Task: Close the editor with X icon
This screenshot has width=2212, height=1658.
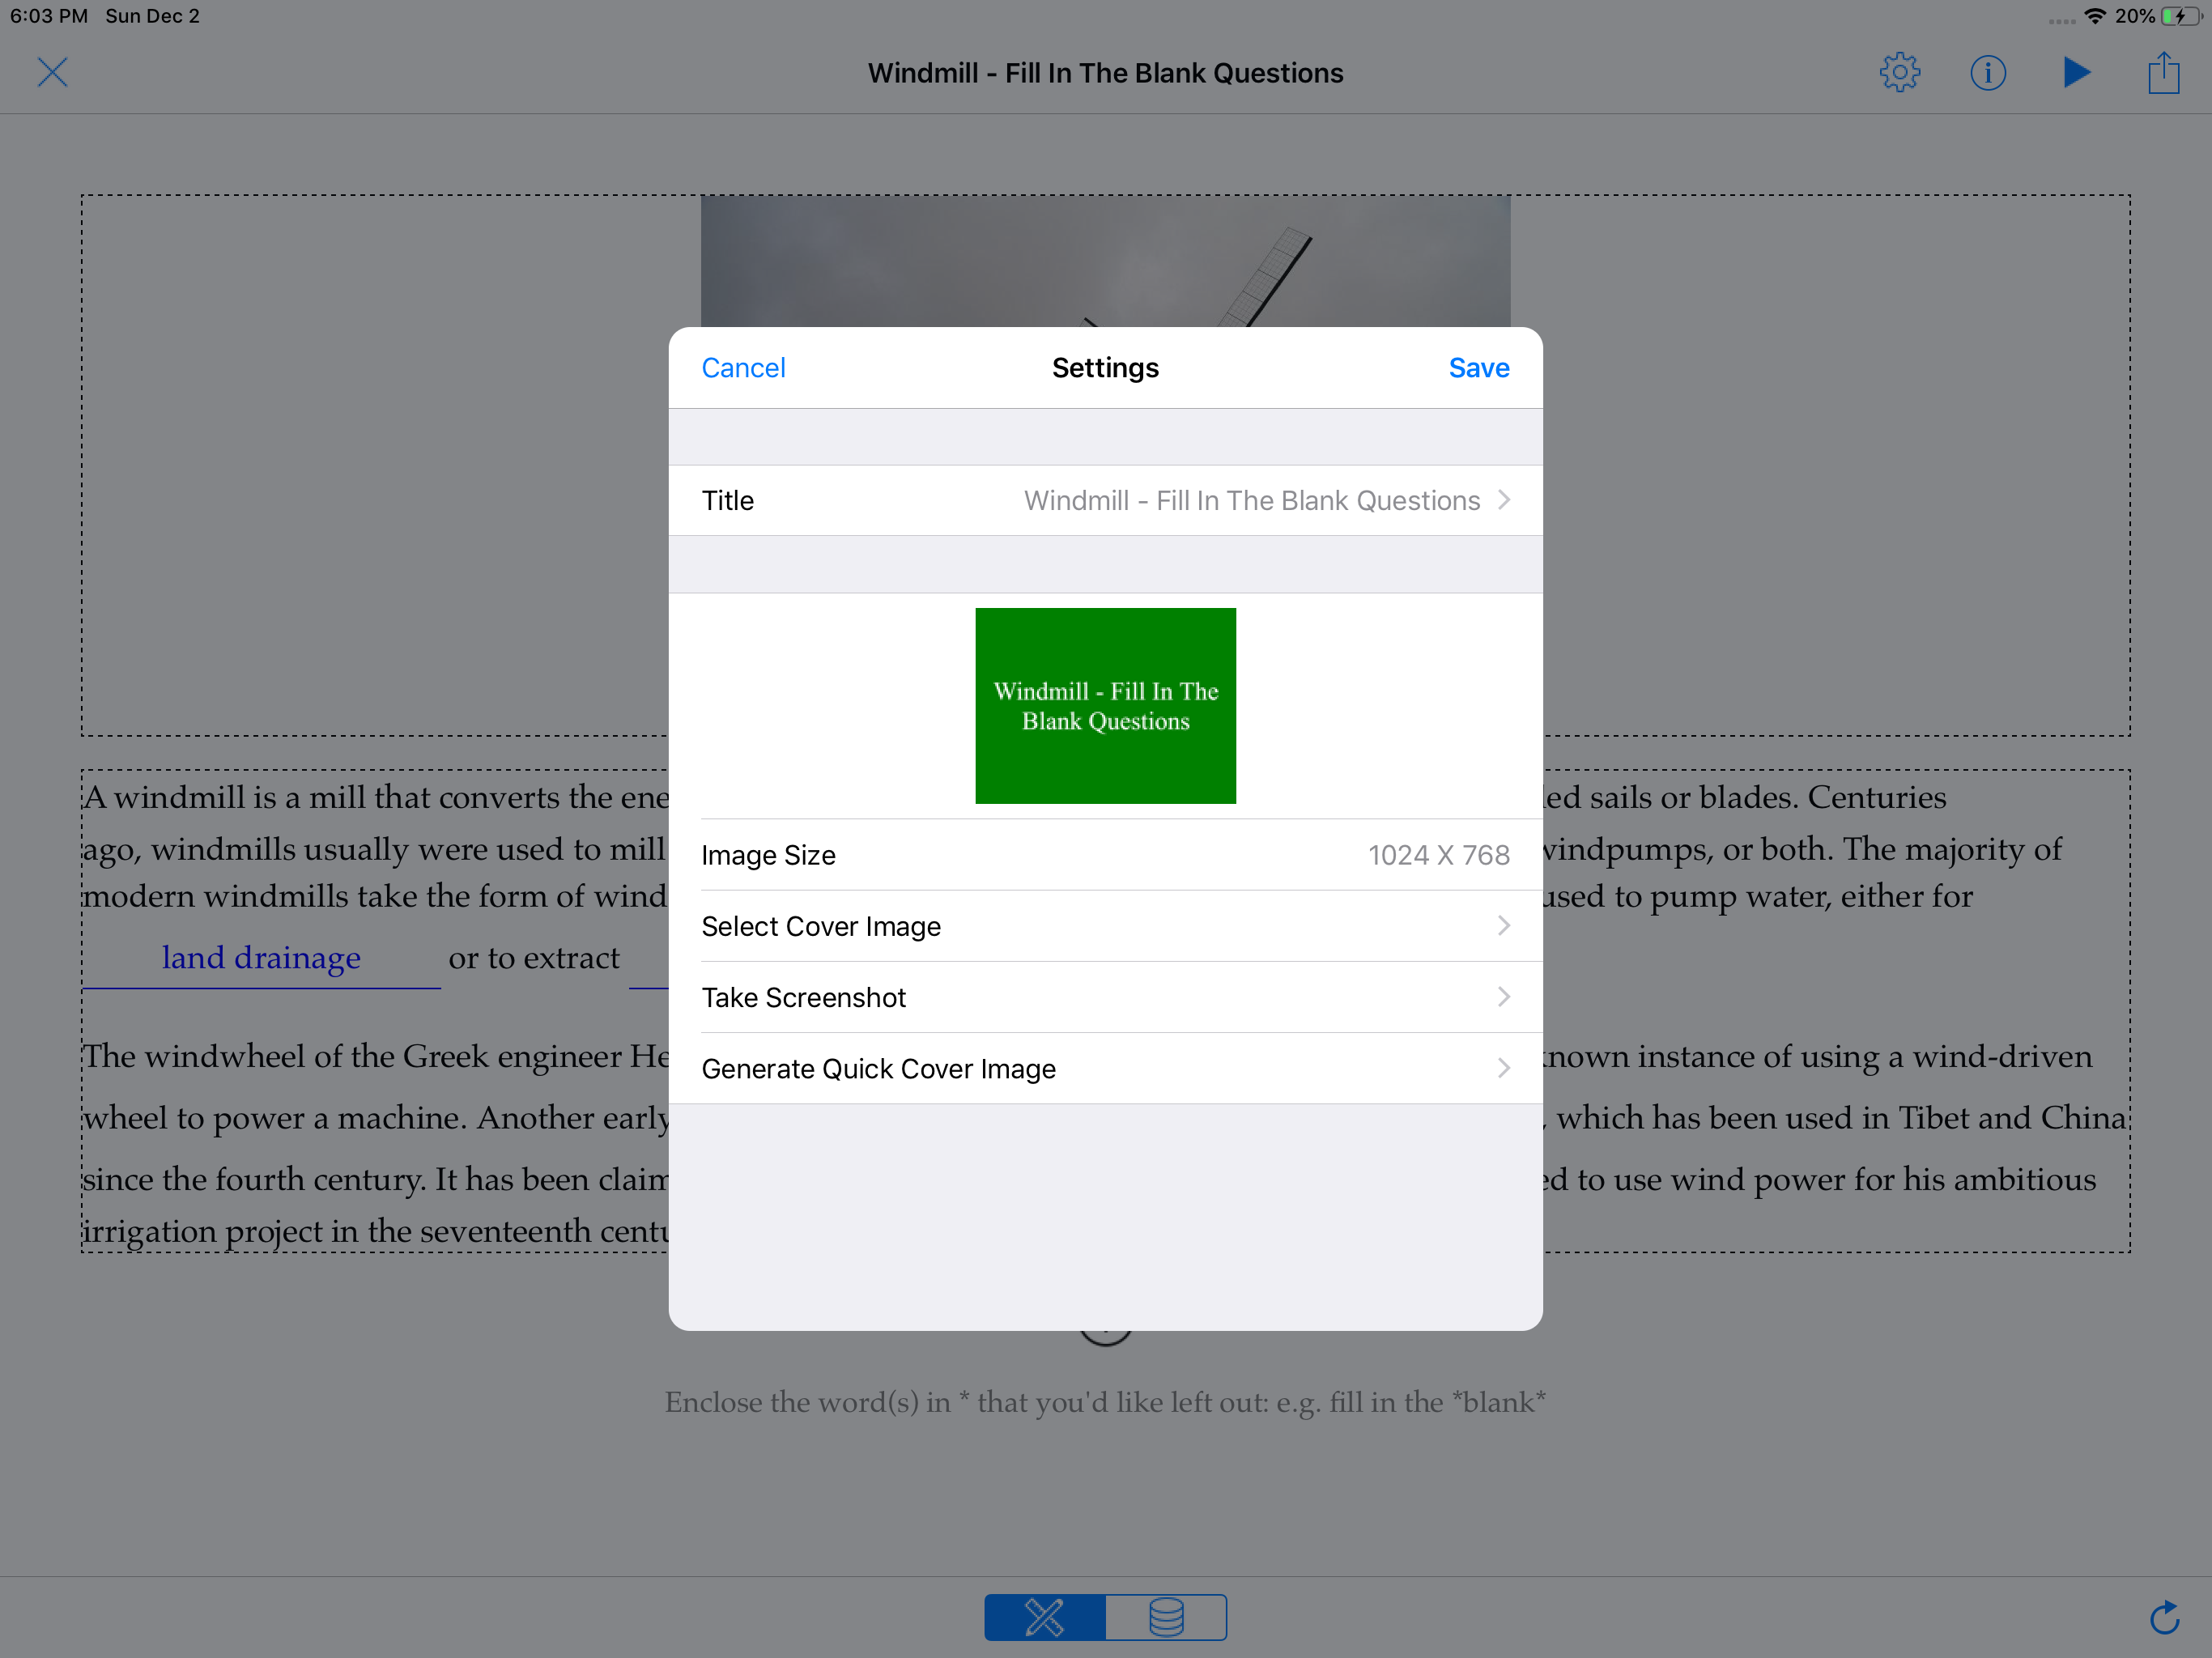Action: pos(52,73)
